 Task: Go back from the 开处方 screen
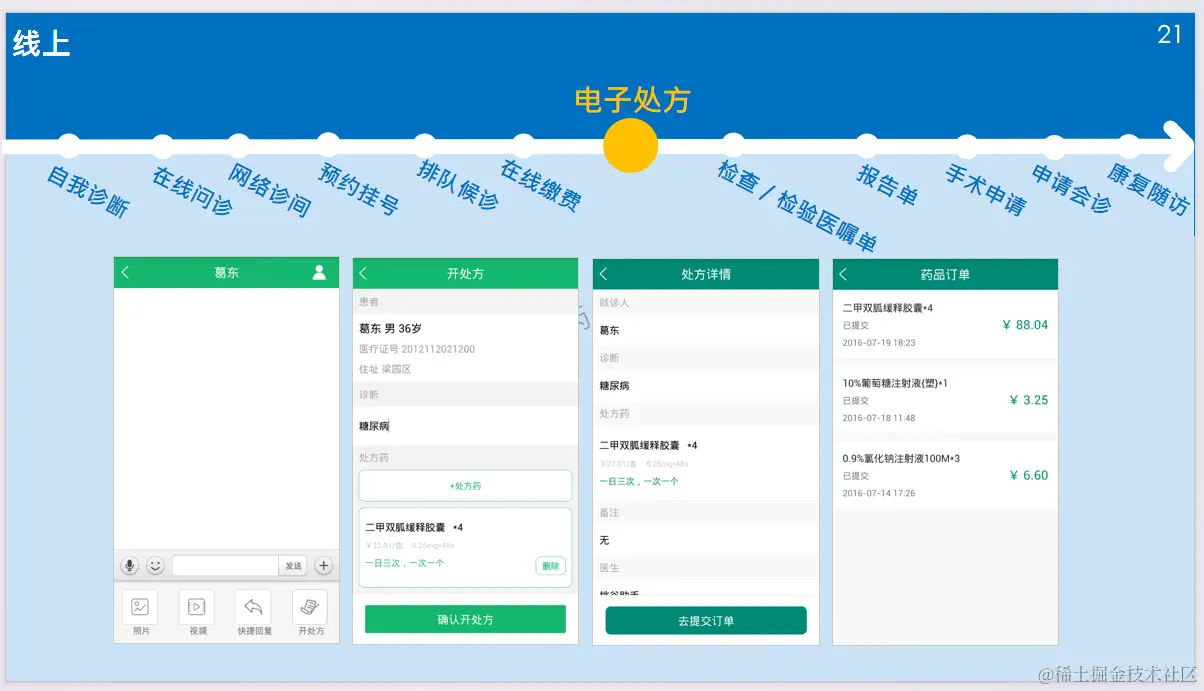pyautogui.click(x=364, y=273)
